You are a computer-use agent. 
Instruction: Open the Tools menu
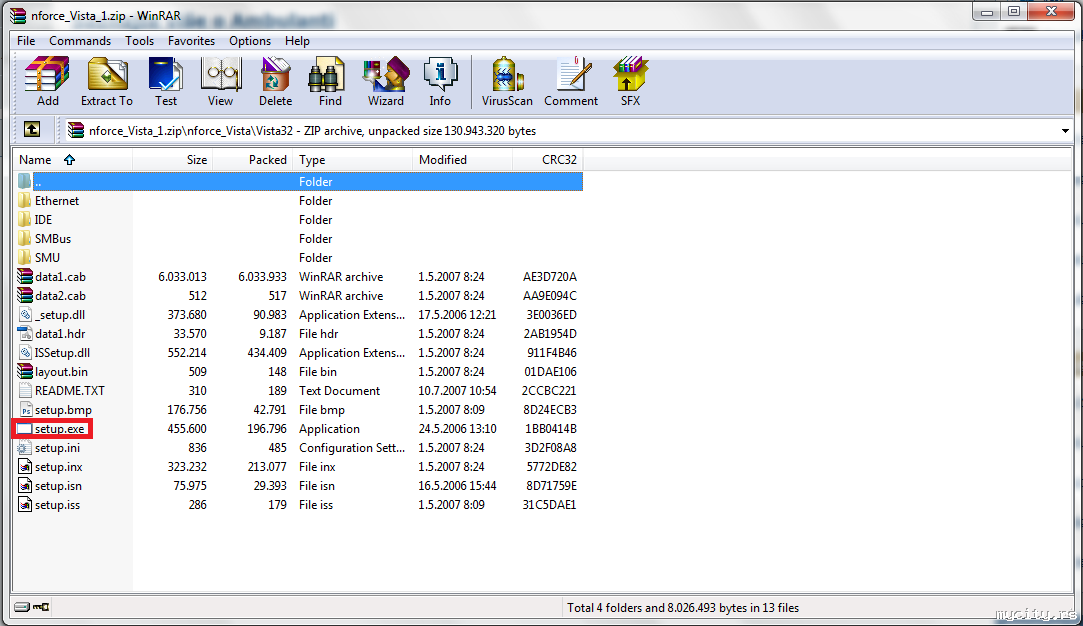140,41
